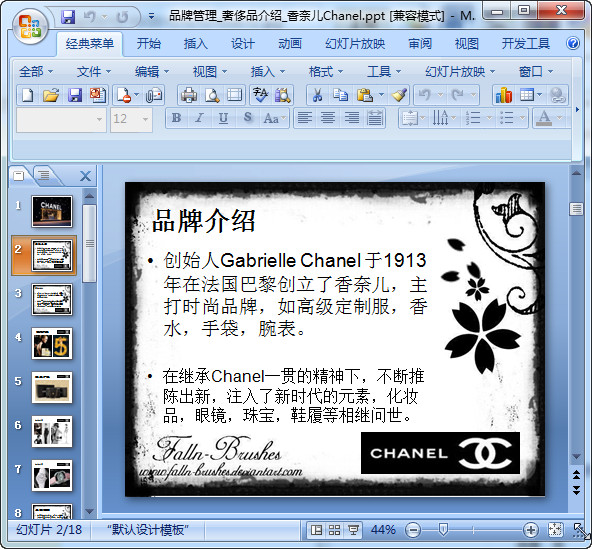Select the 经典菜单 ribbon tab
Image resolution: width=592 pixels, height=549 pixels.
[89, 44]
